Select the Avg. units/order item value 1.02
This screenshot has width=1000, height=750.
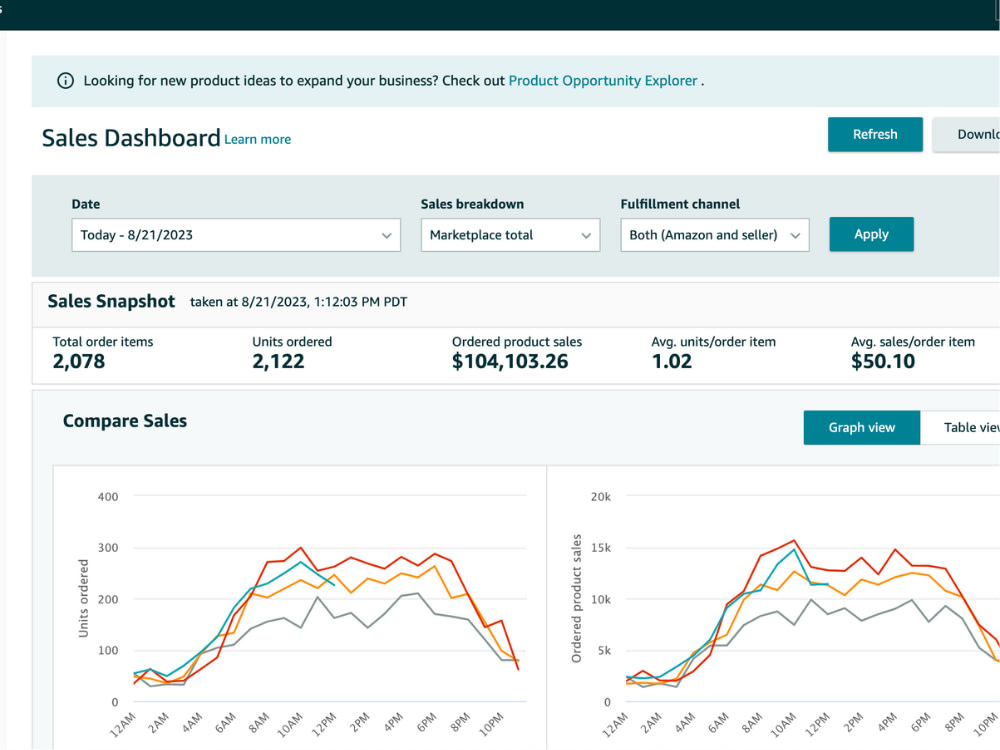(x=672, y=362)
